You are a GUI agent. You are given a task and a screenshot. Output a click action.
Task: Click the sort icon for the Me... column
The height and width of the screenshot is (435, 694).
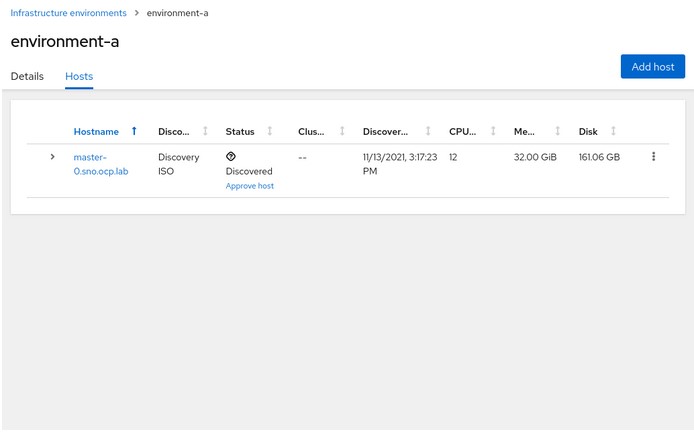pyautogui.click(x=557, y=131)
